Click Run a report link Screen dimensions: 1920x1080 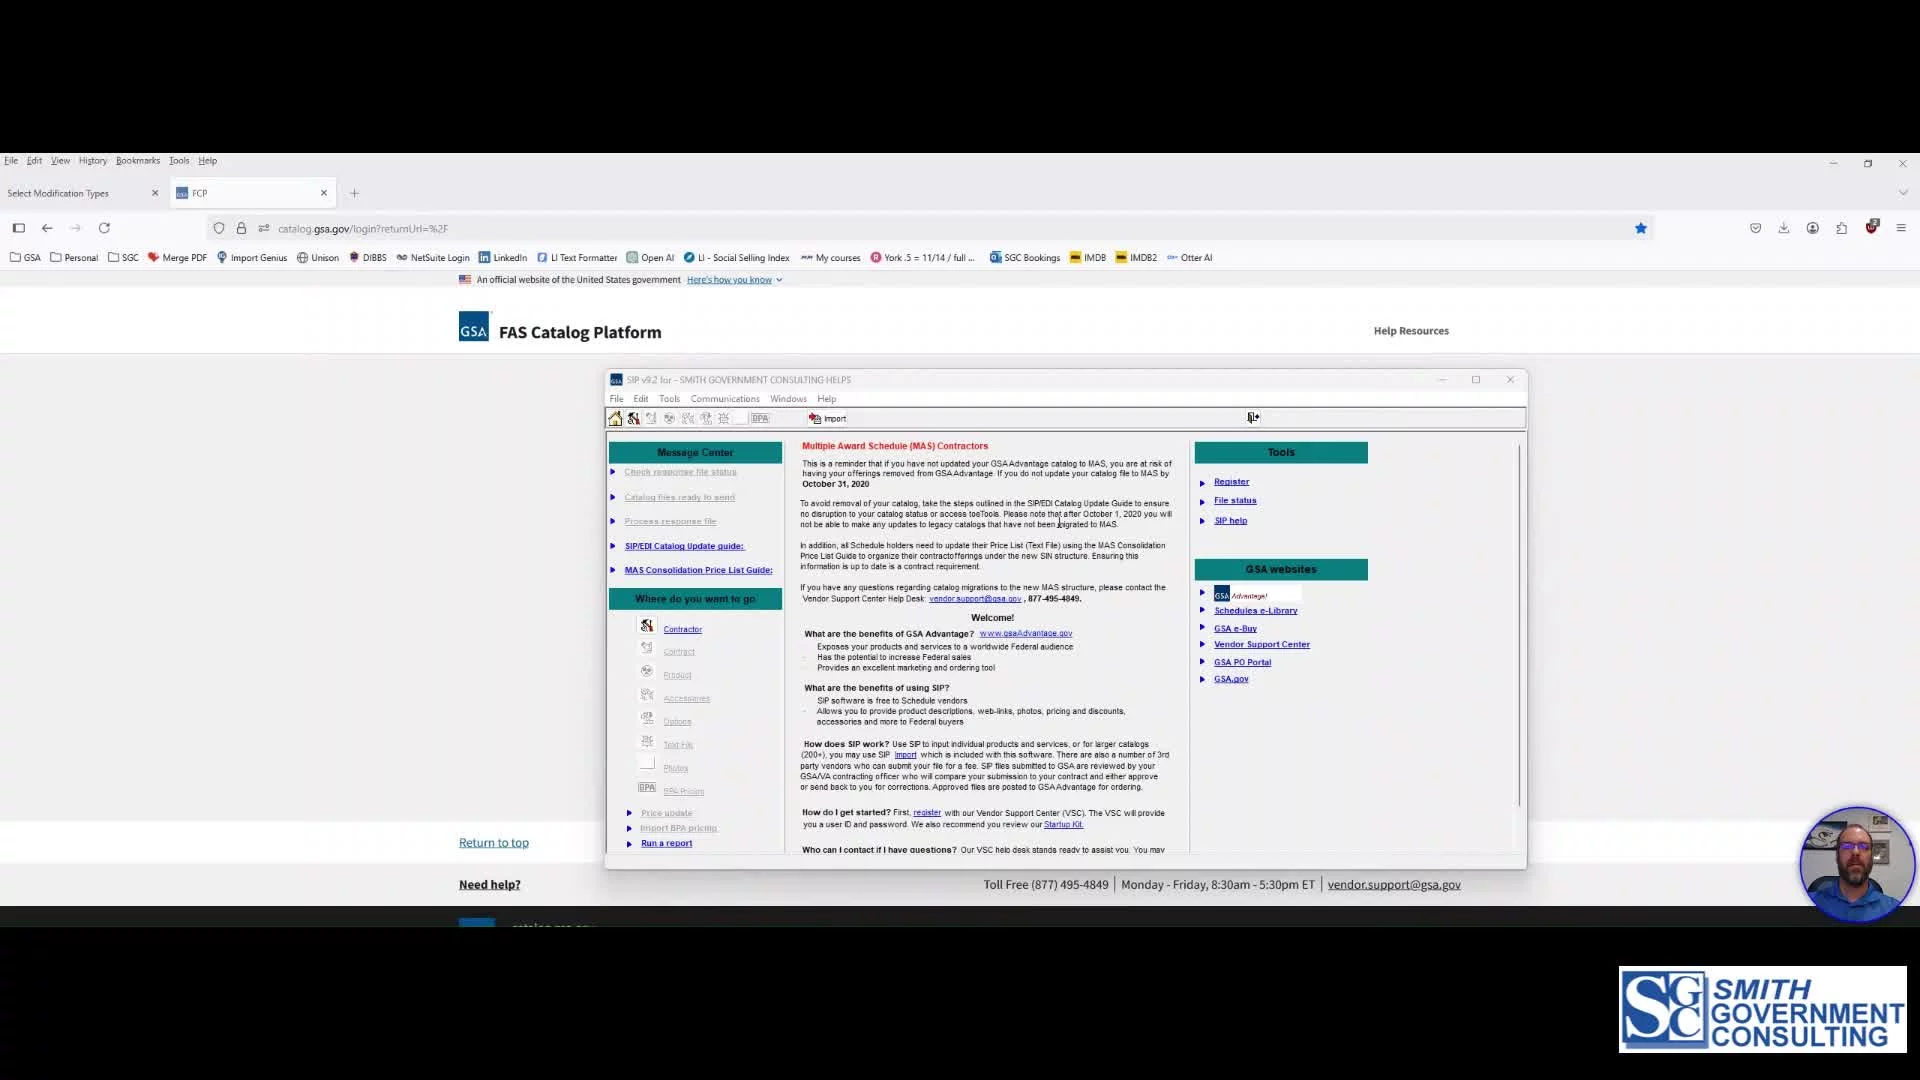pos(666,844)
